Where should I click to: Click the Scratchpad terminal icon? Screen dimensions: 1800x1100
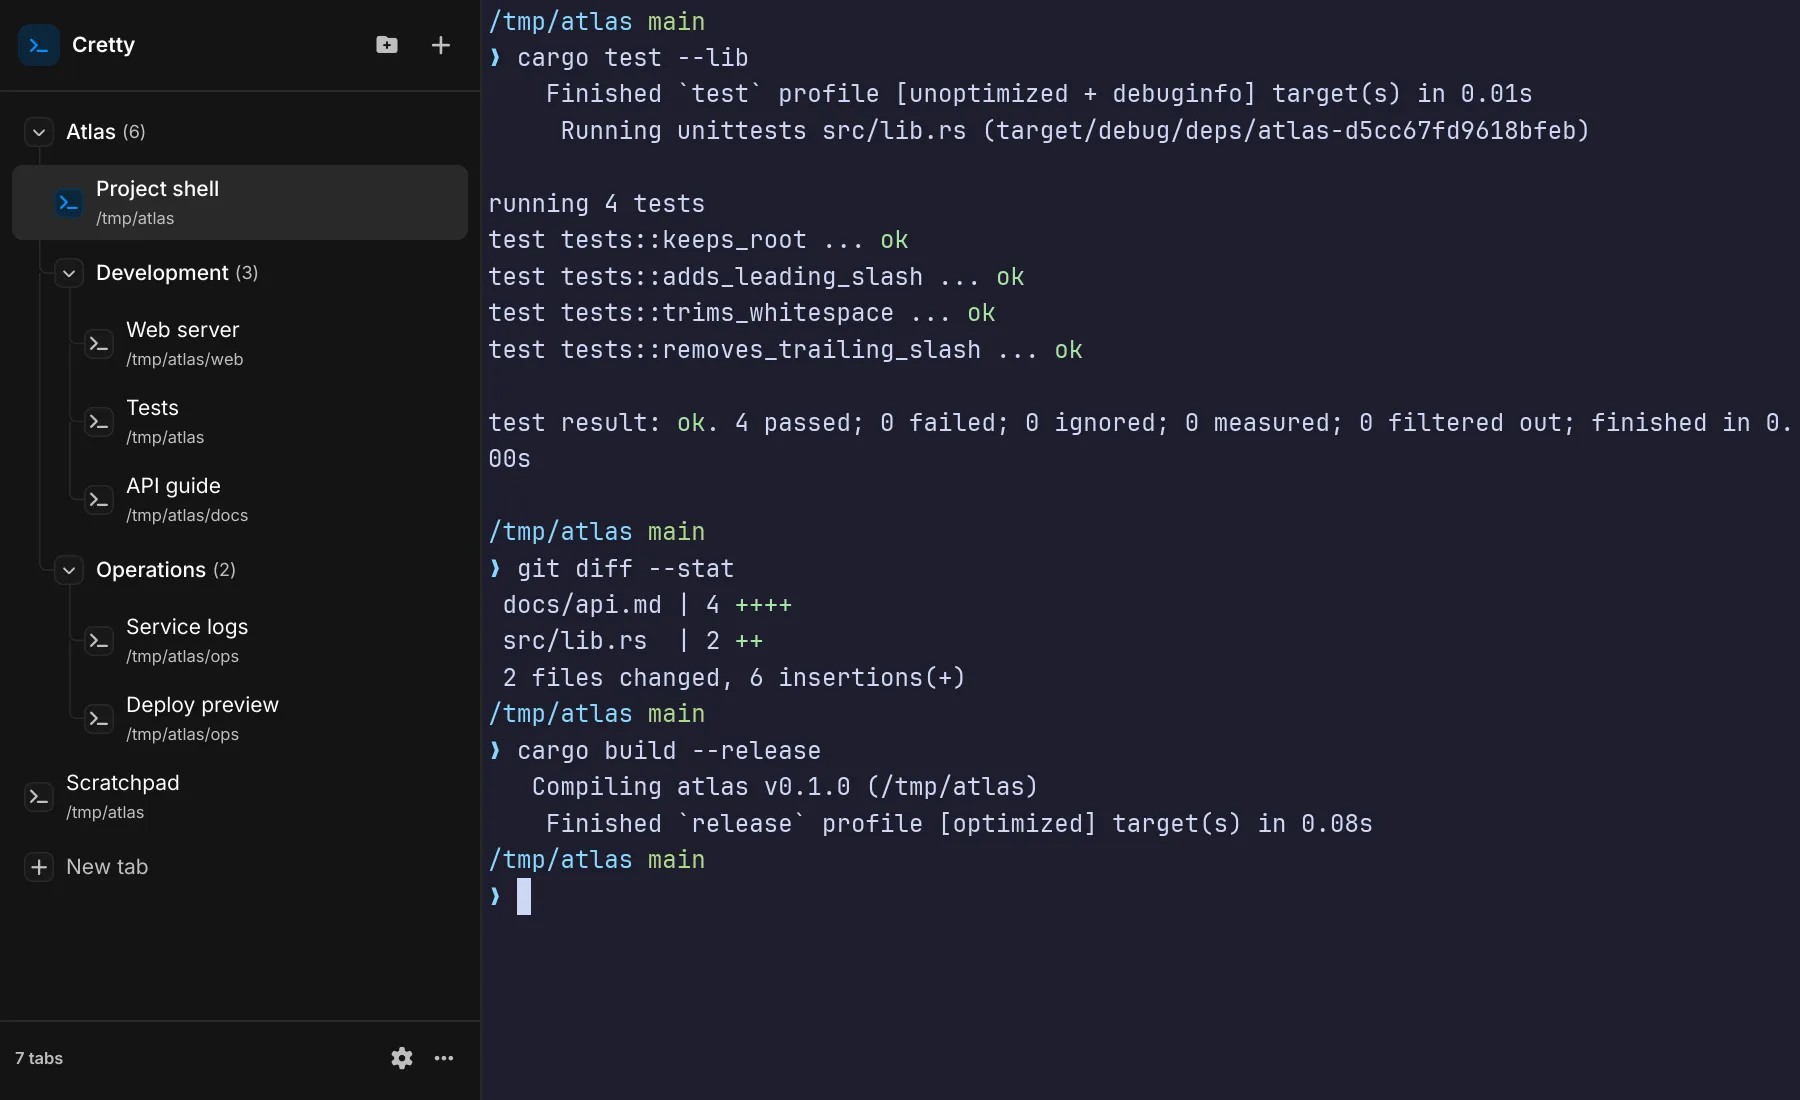[39, 797]
